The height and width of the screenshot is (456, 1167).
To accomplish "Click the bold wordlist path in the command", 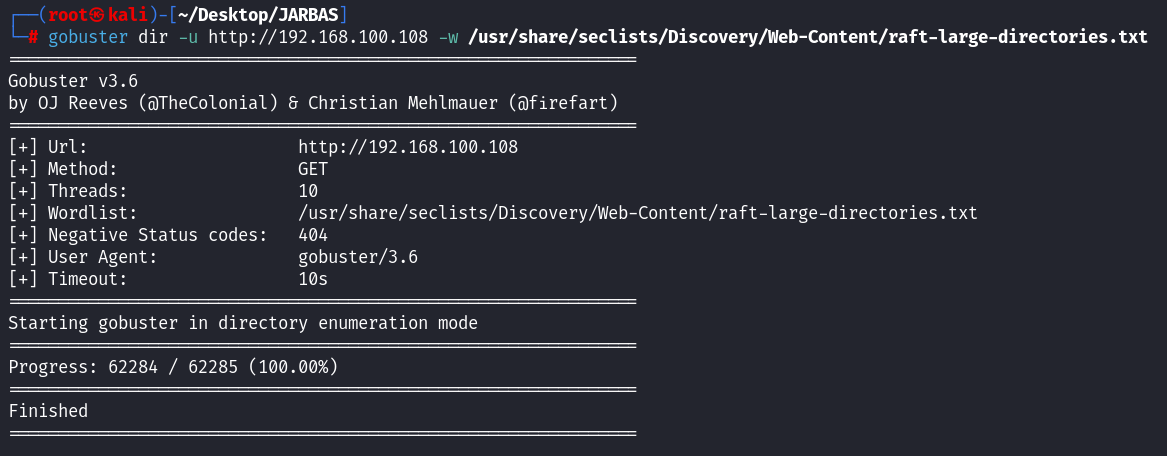I will pos(807,37).
